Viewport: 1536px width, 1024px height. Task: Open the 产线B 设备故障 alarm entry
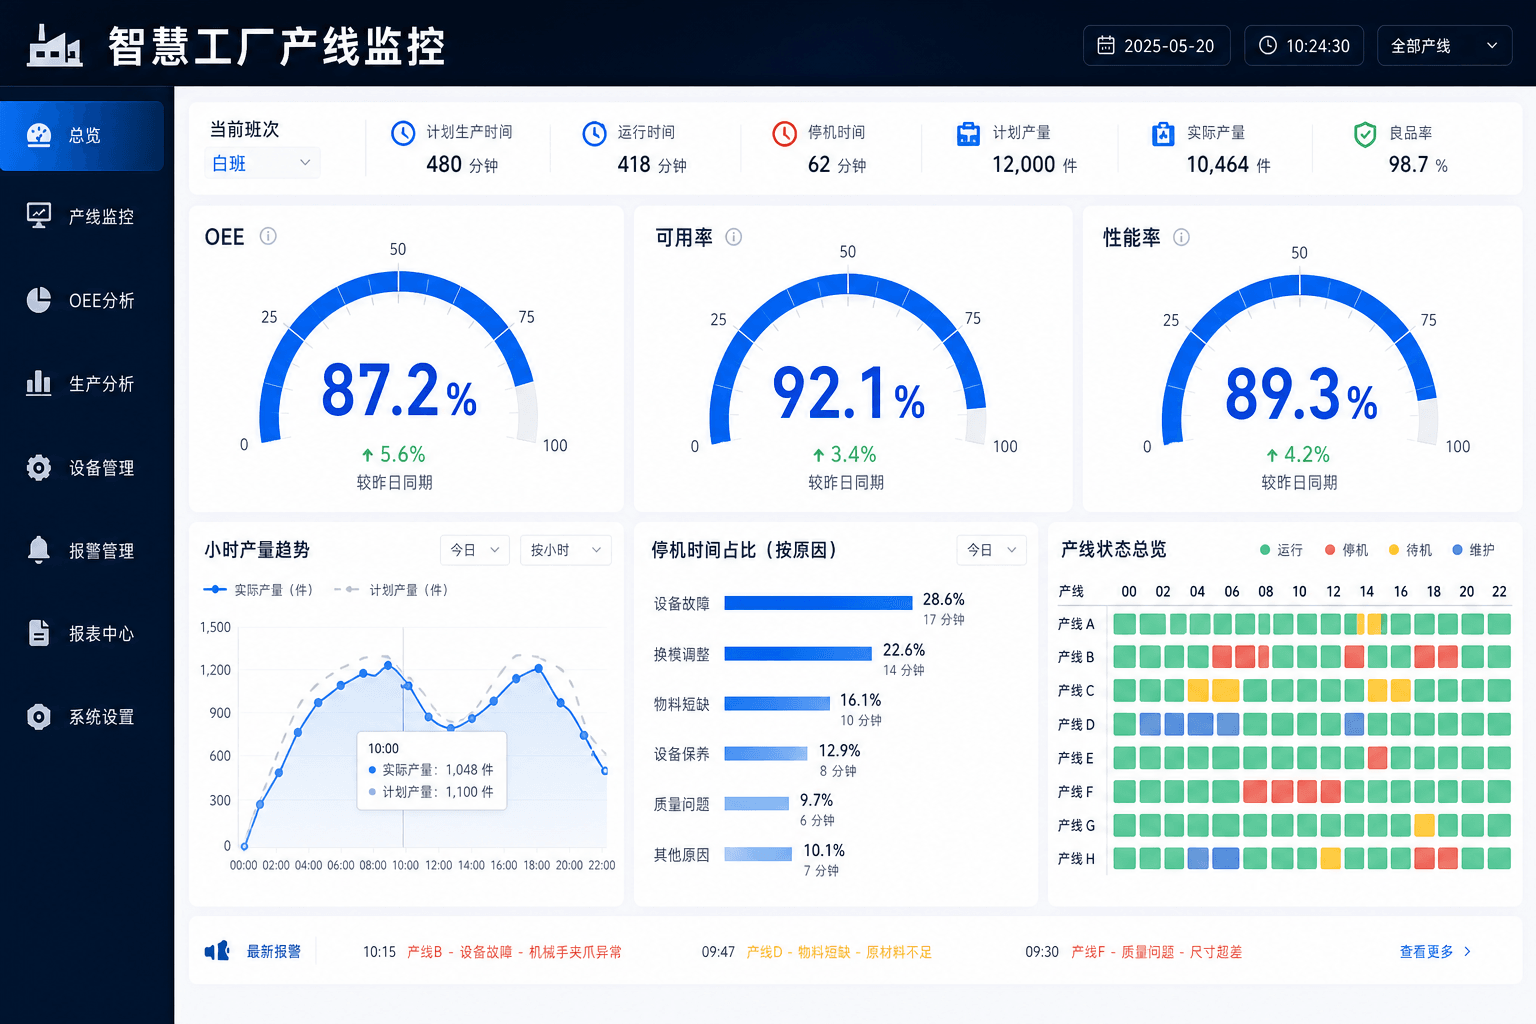[492, 952]
